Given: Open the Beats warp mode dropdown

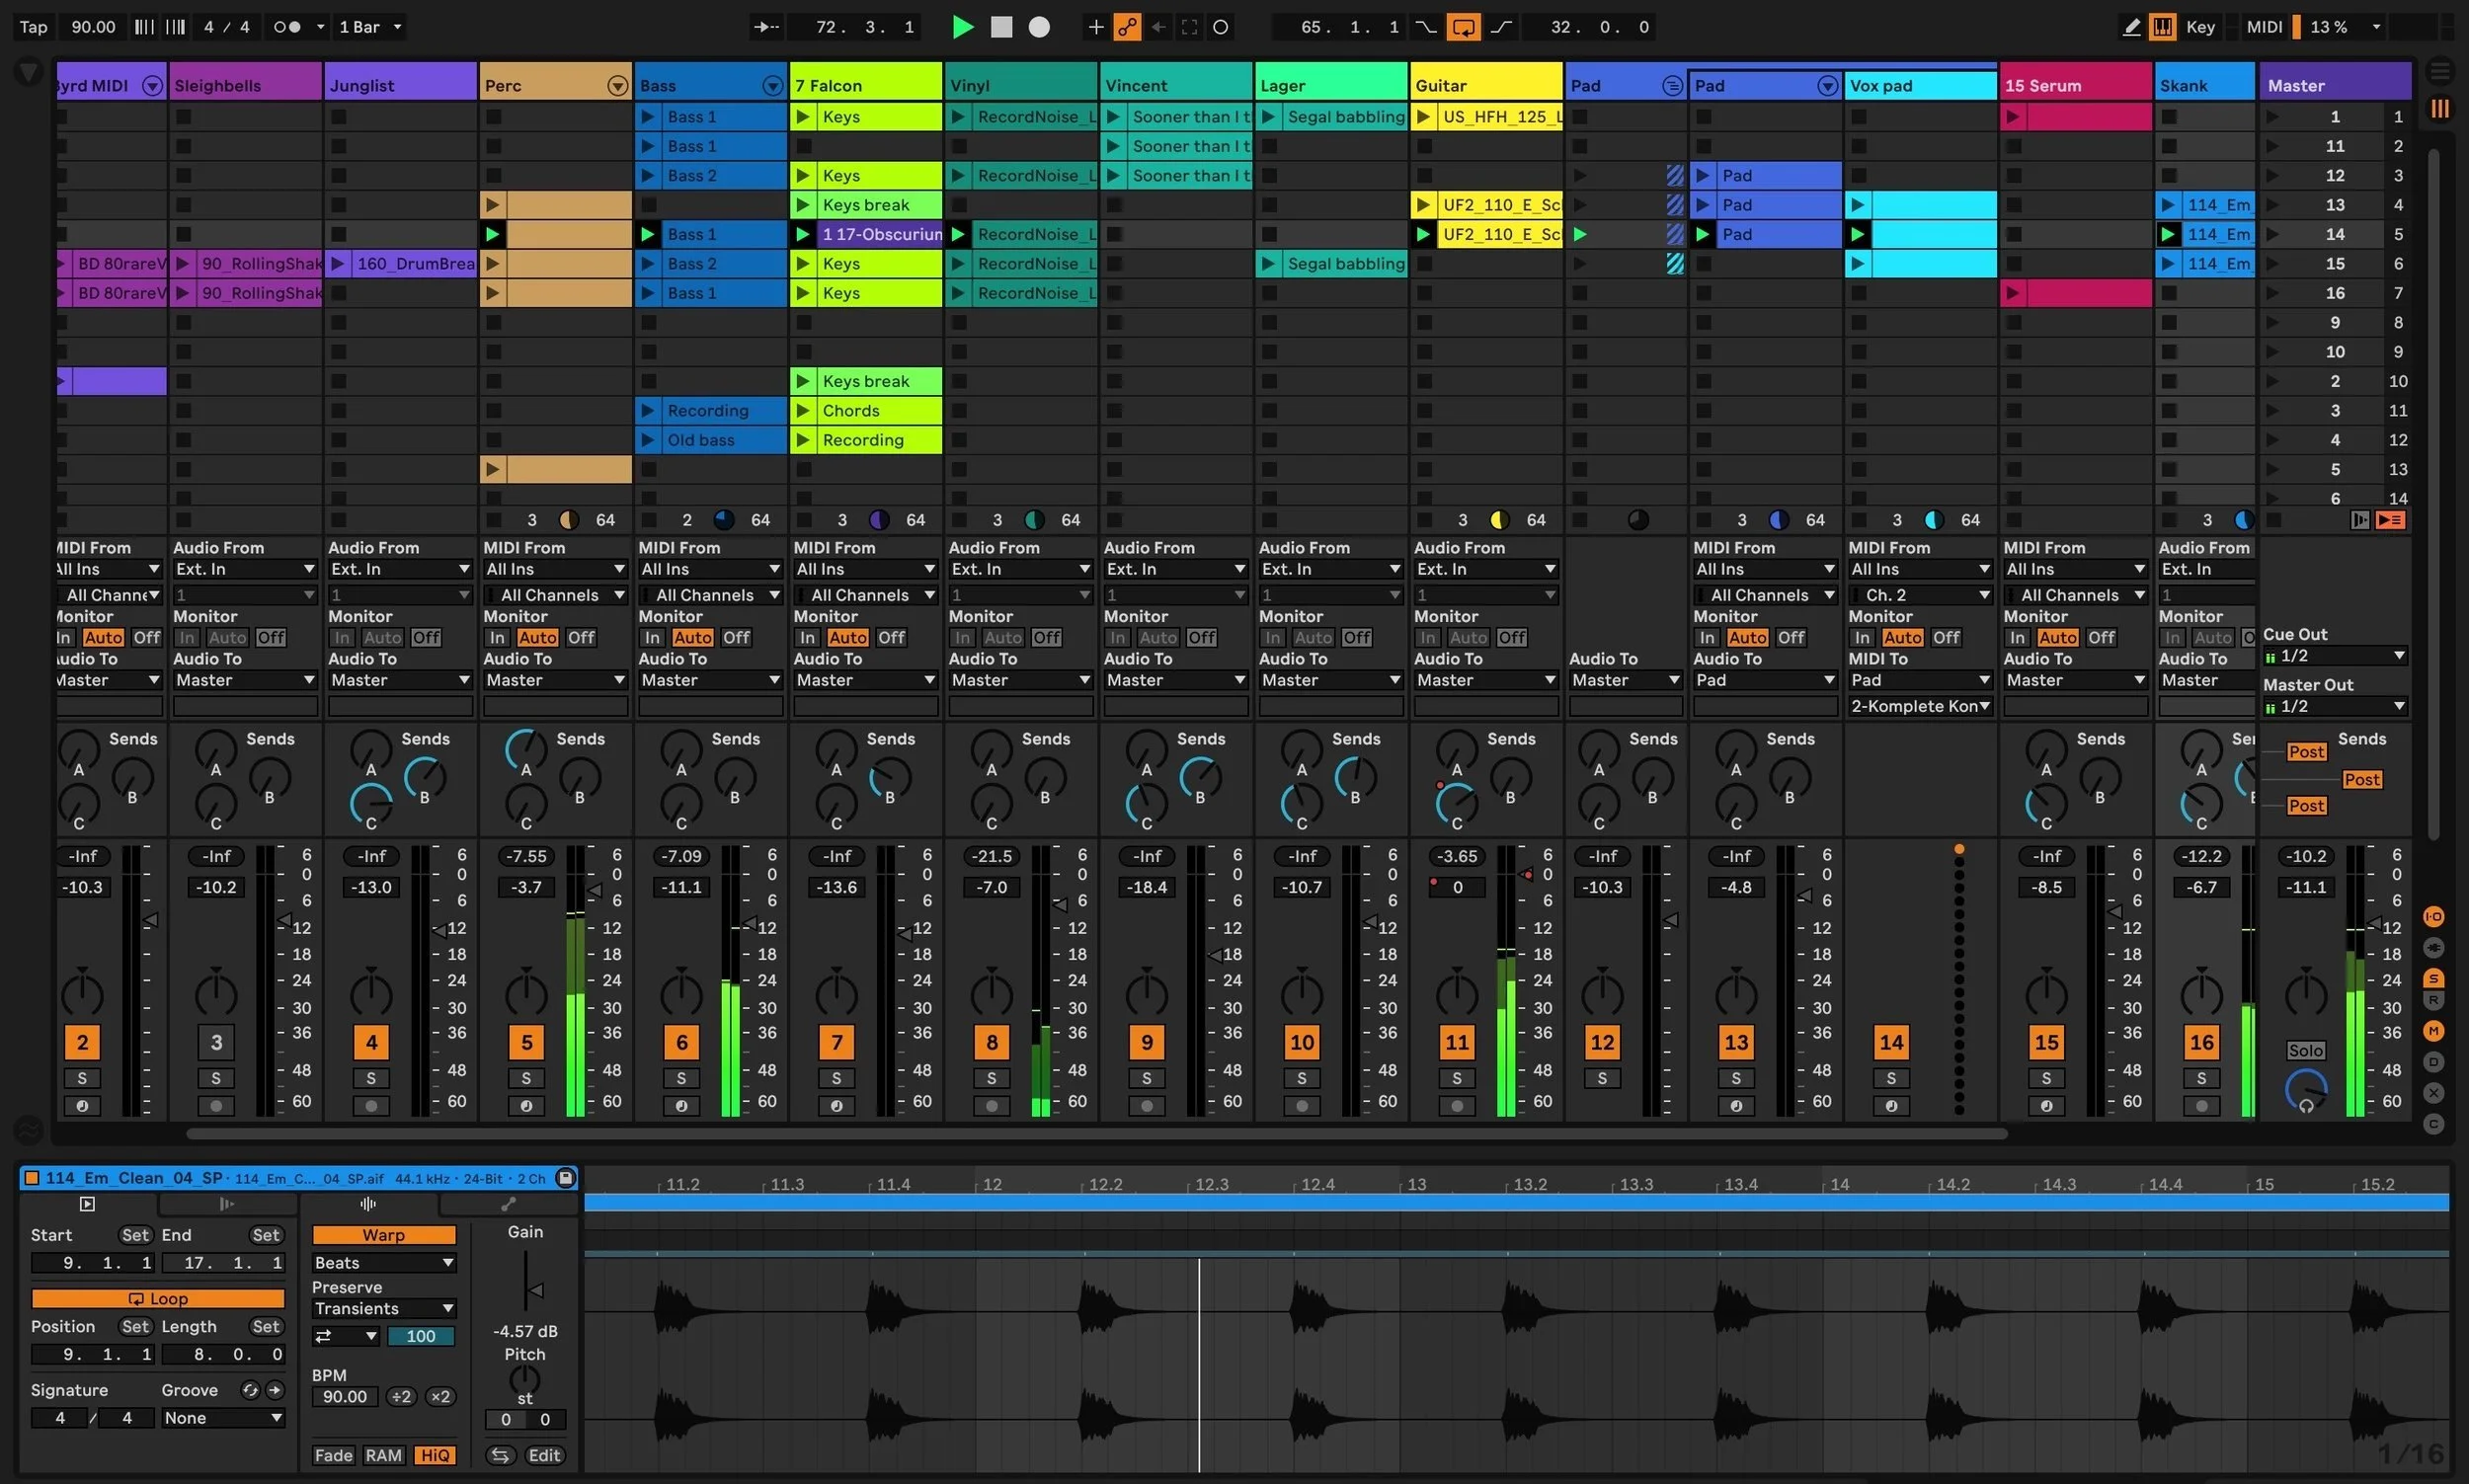Looking at the screenshot, I should (x=383, y=1263).
